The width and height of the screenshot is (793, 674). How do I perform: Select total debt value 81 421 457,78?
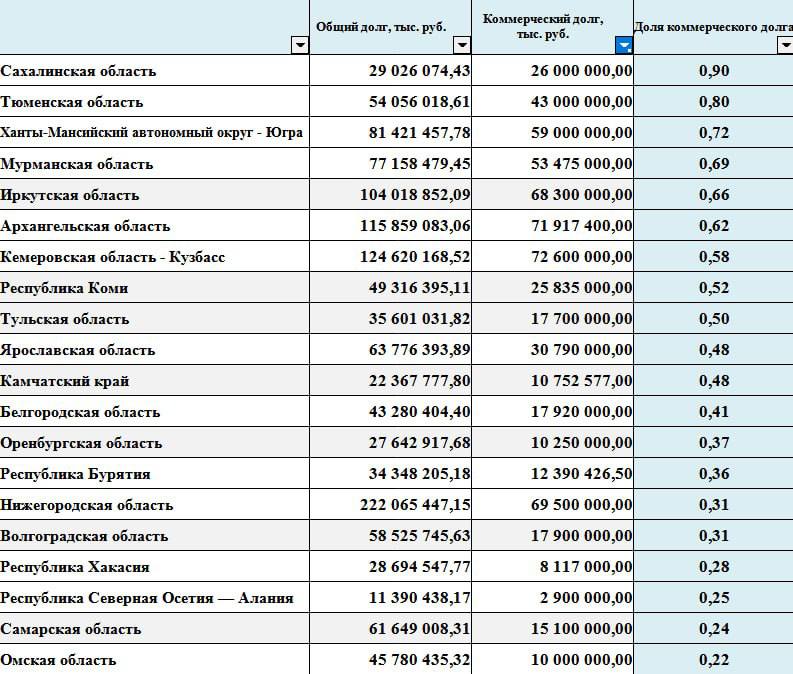pos(390,132)
